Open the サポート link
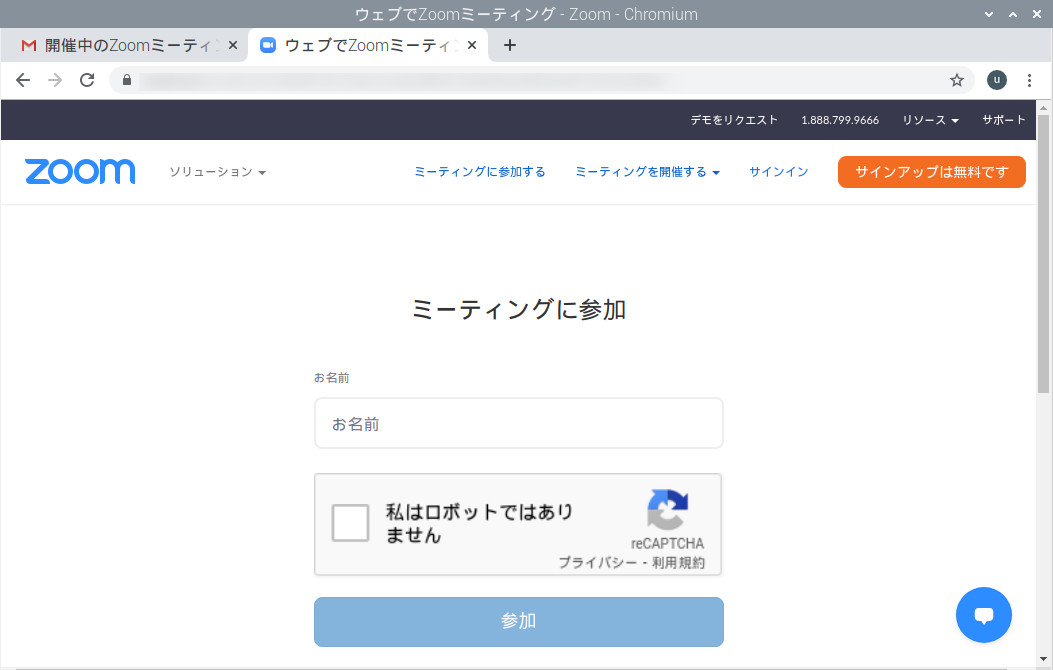The height and width of the screenshot is (670, 1053). click(x=1003, y=120)
